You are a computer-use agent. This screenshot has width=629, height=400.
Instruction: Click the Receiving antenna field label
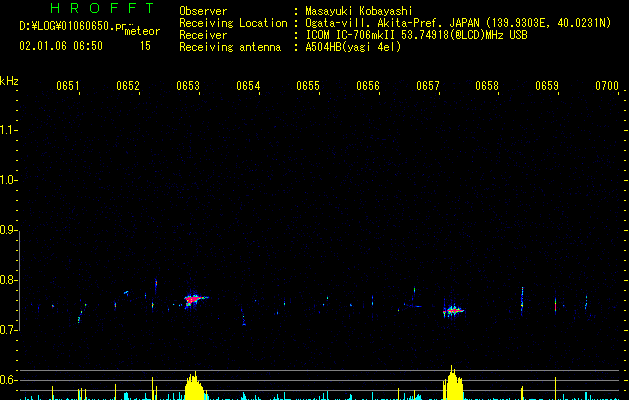pos(230,47)
